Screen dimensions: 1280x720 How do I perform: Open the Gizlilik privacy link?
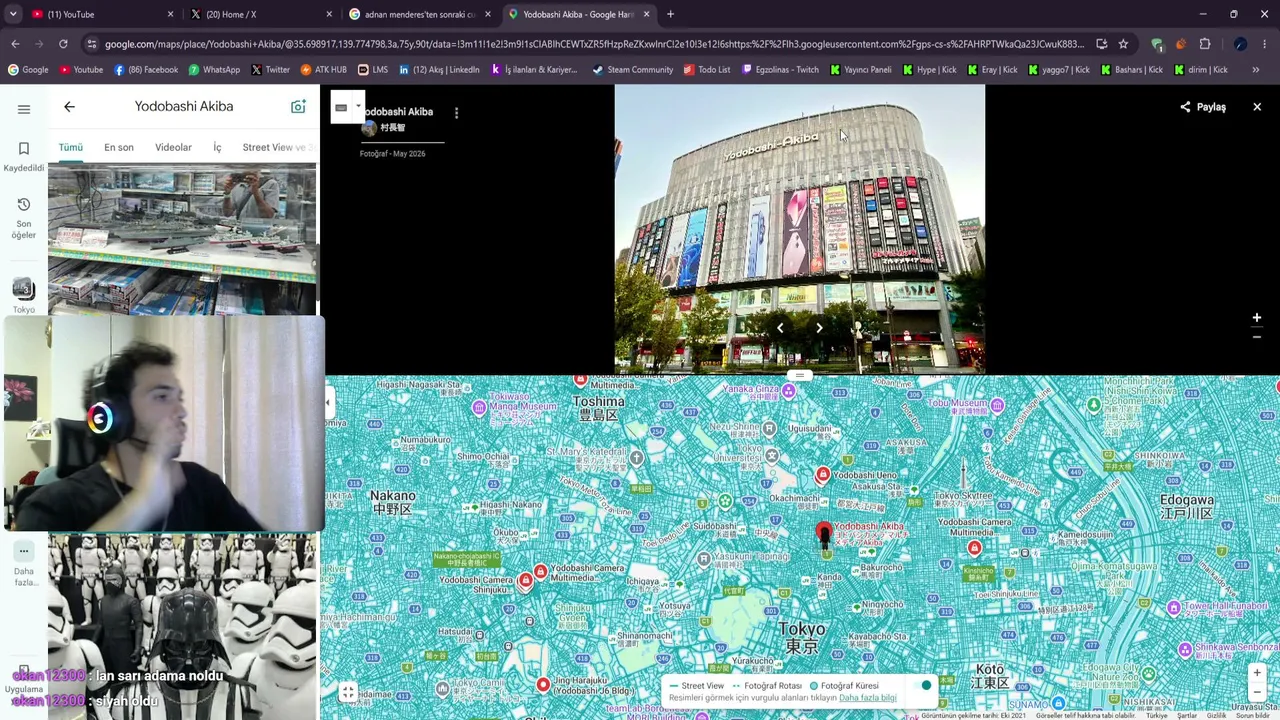click(x=1216, y=715)
